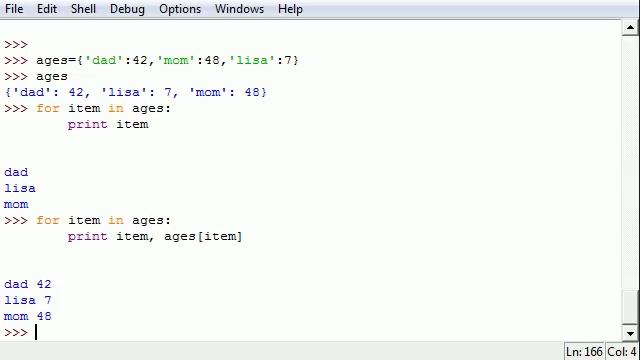Viewport: 640px width, 360px height.
Task: Click the scrollbar down arrow
Action: [630, 333]
